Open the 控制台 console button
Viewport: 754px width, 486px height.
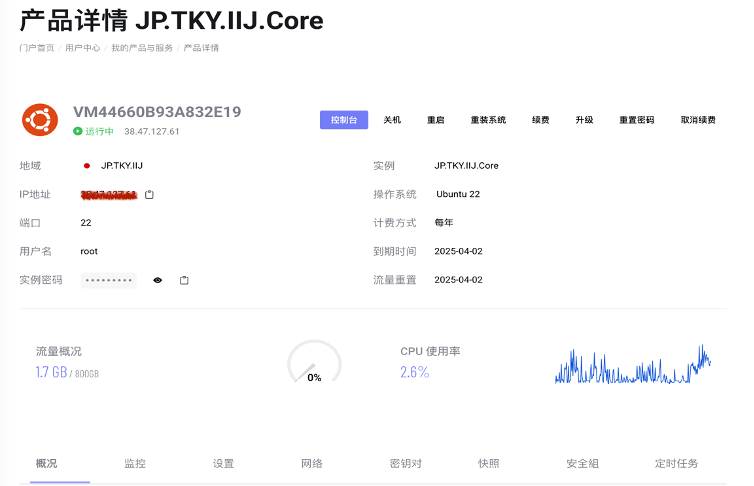(344, 120)
